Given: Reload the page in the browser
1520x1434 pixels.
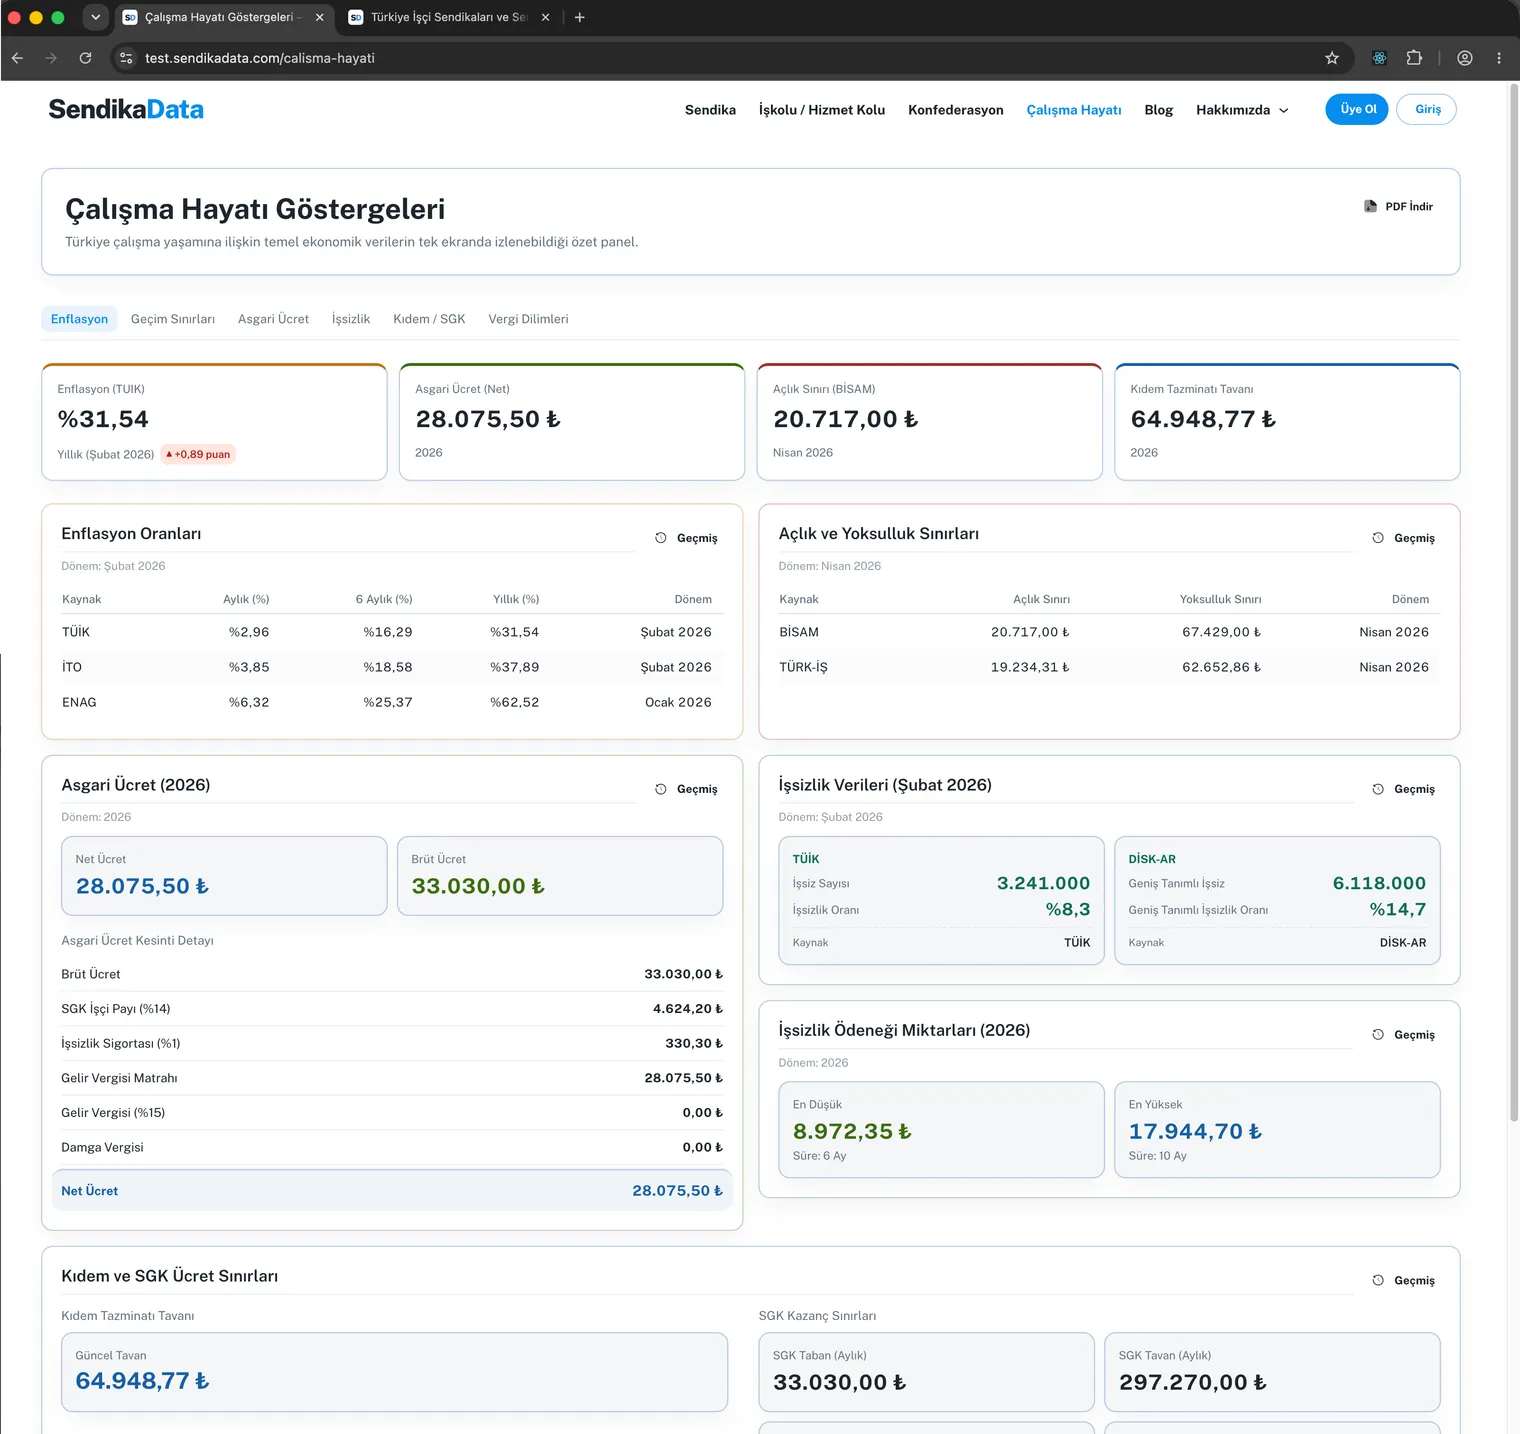Looking at the screenshot, I should coord(86,58).
